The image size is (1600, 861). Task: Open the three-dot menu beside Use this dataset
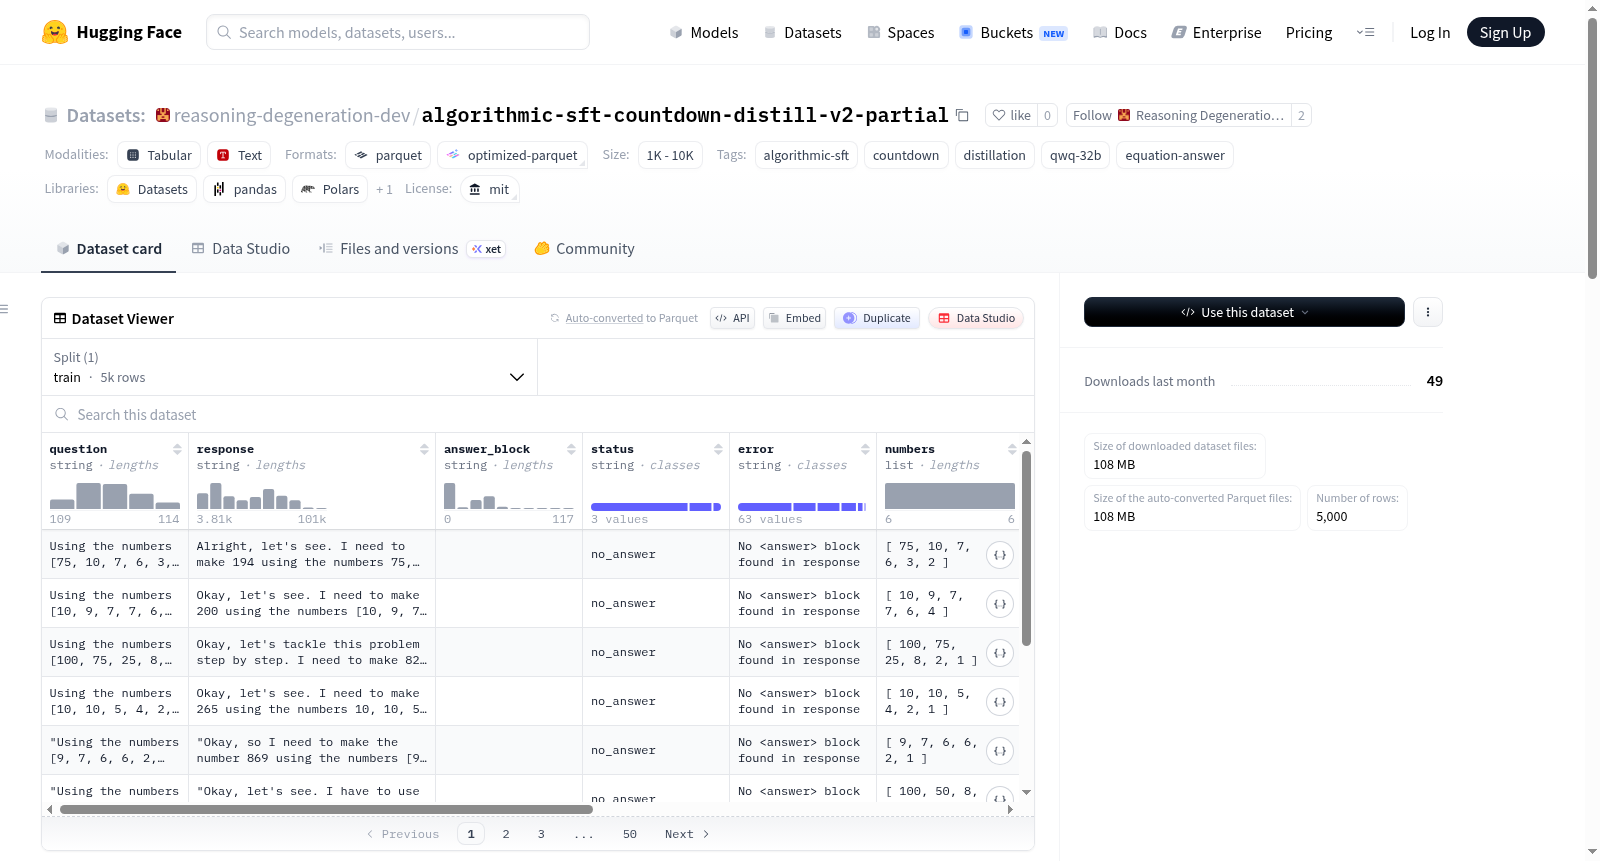coord(1428,312)
